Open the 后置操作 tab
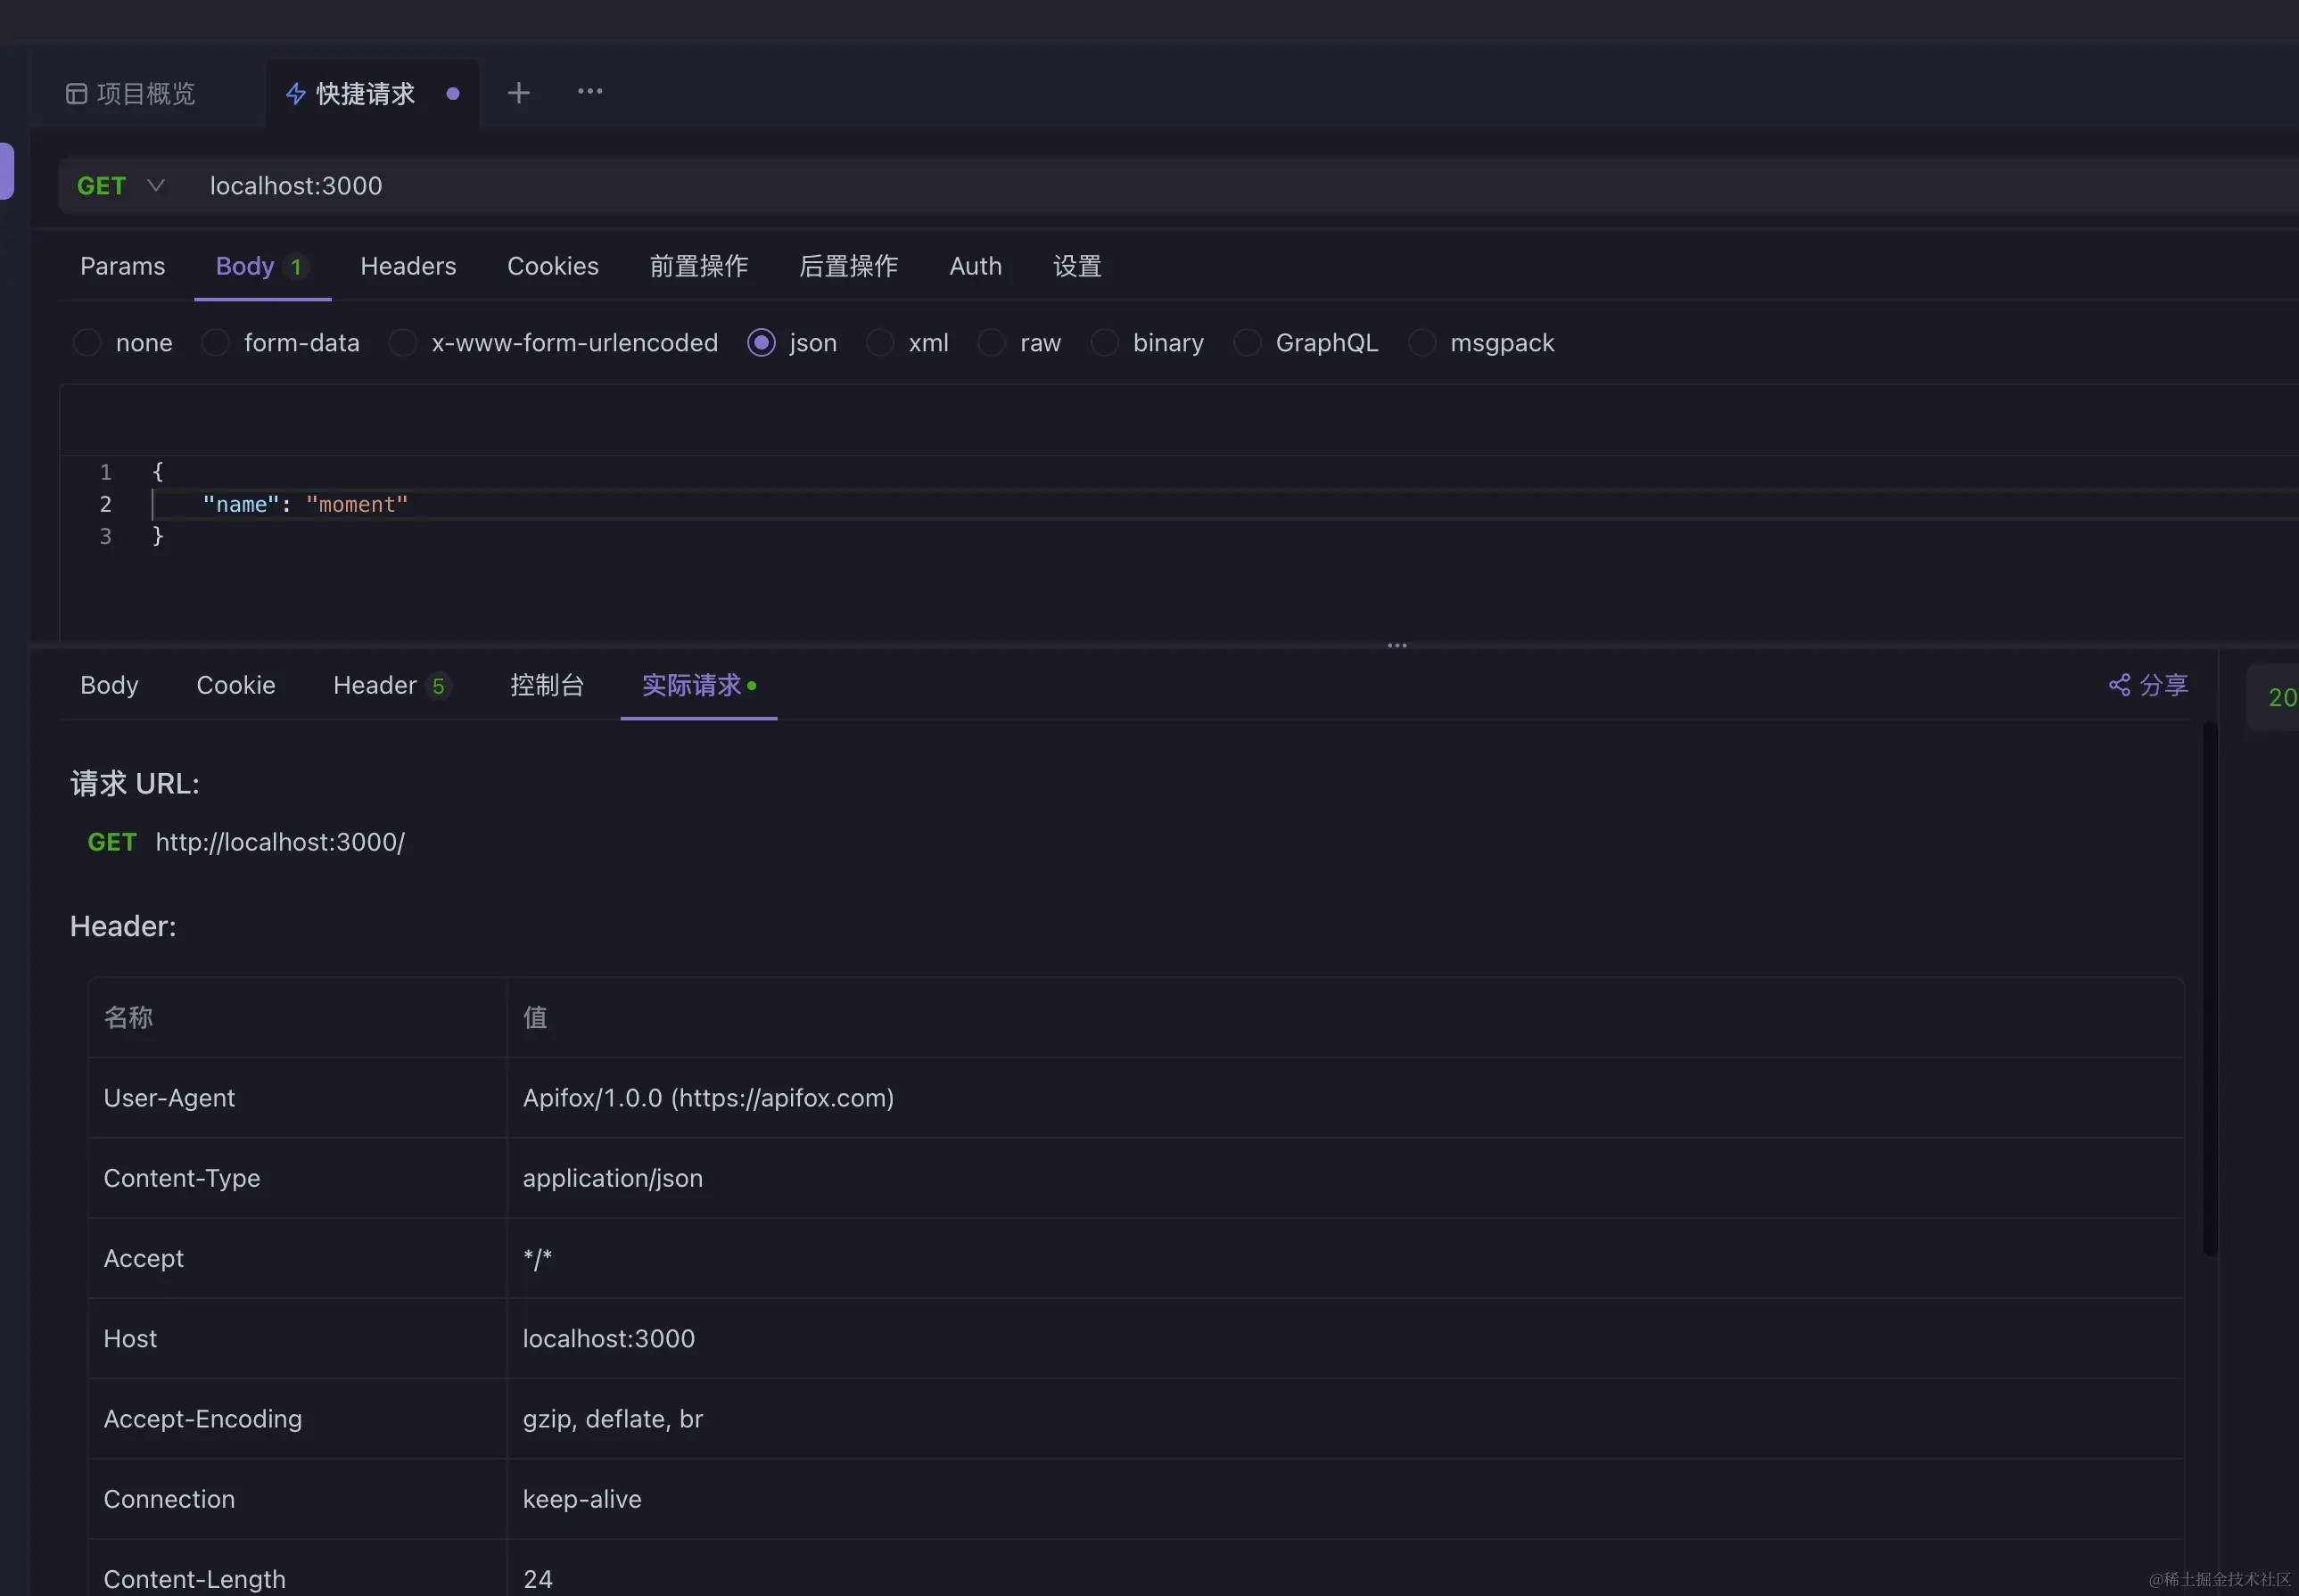This screenshot has width=2299, height=1596. coord(849,266)
